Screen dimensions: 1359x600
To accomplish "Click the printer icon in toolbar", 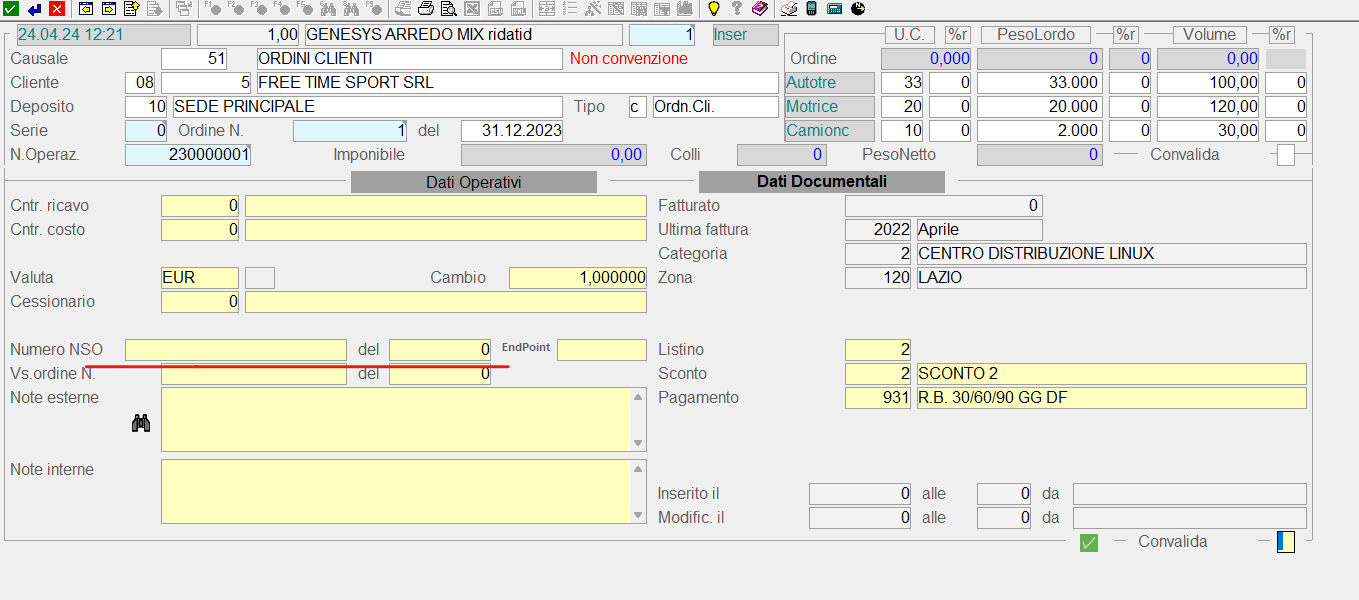I will tap(425, 9).
